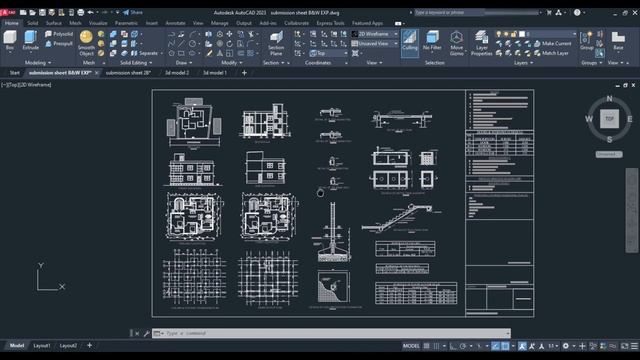Toggle object snap tracking in status bar
This screenshot has width=640, height=360.
click(495, 346)
